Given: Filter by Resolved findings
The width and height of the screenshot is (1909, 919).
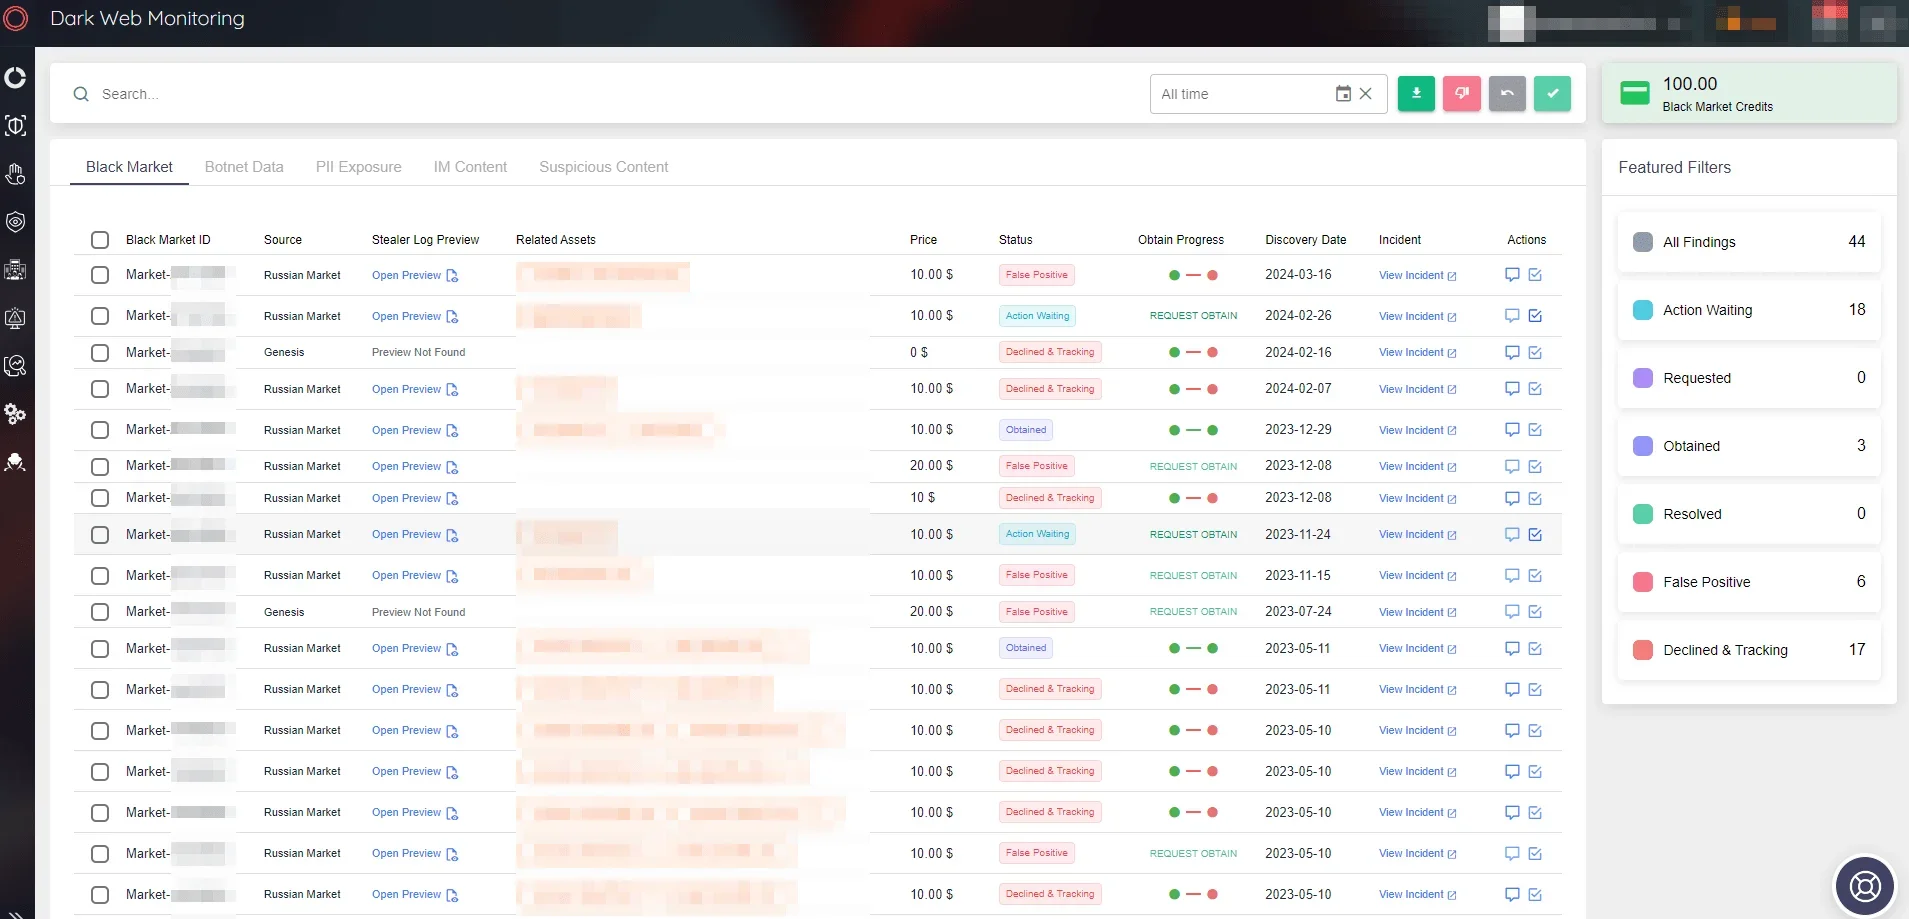Looking at the screenshot, I should point(1749,514).
